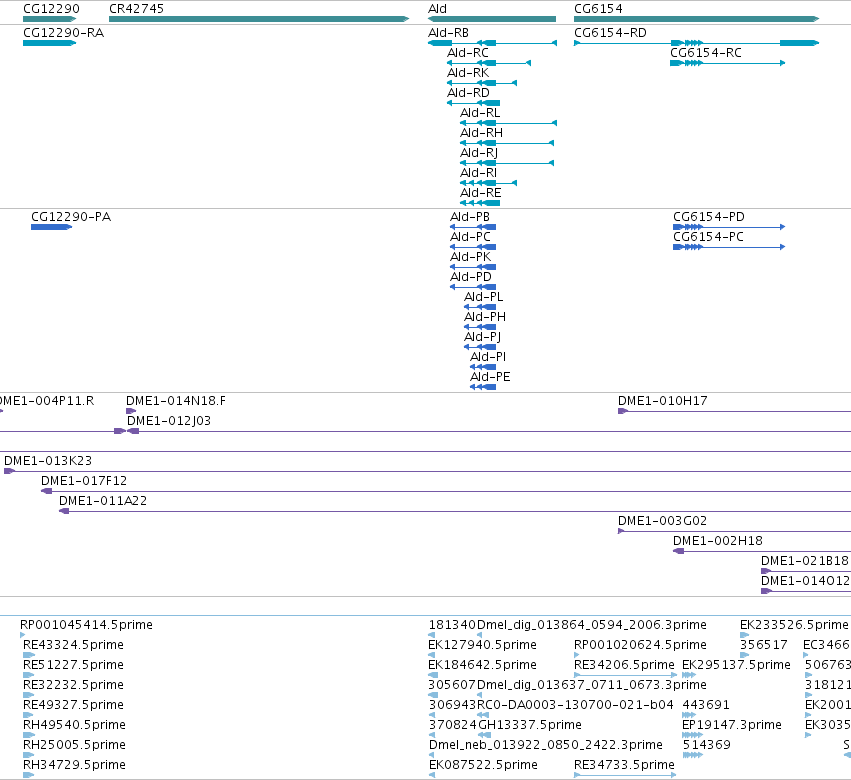Click the Ald-RK transcript label
The width and height of the screenshot is (851, 780).
(468, 73)
